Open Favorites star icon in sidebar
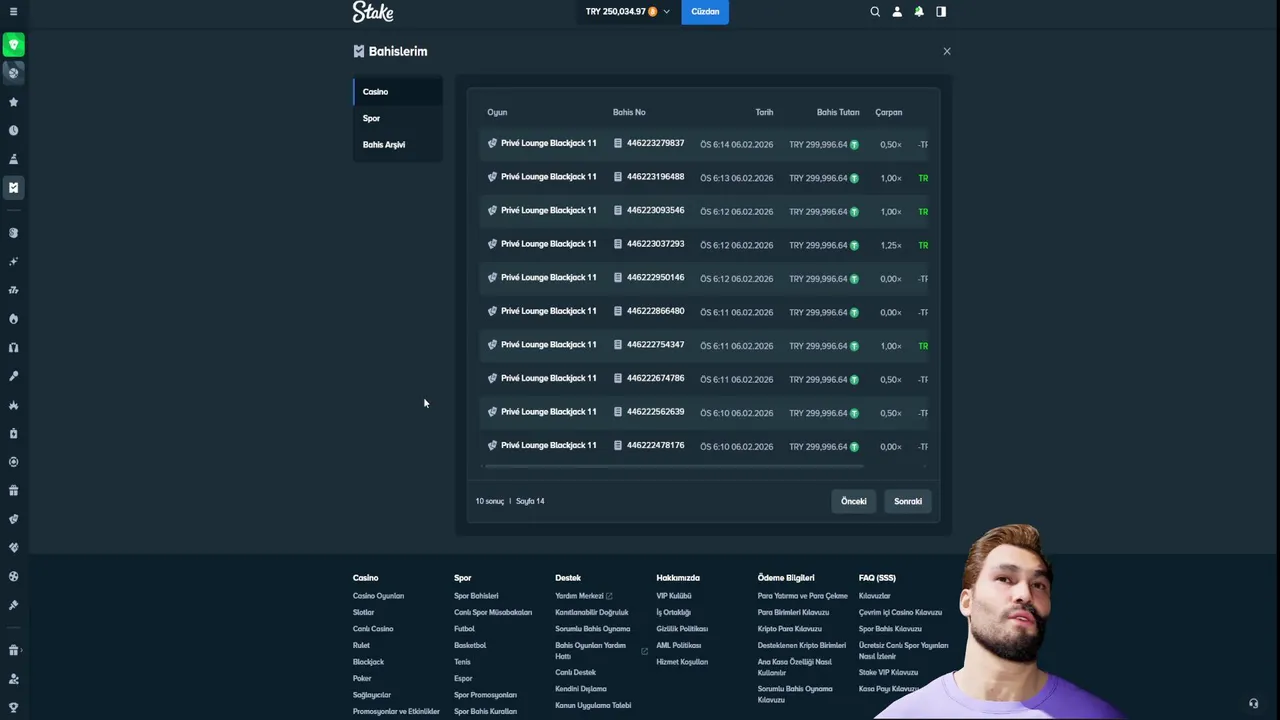 pyautogui.click(x=13, y=102)
